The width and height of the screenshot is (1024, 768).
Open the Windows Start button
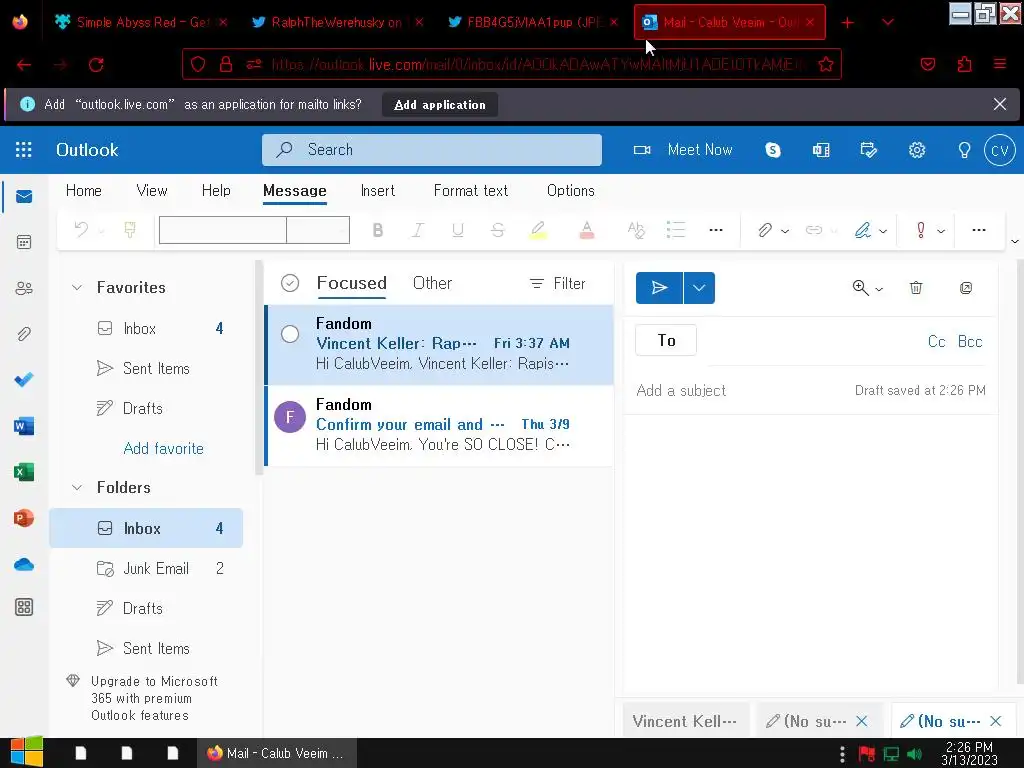pyautogui.click(x=26, y=752)
